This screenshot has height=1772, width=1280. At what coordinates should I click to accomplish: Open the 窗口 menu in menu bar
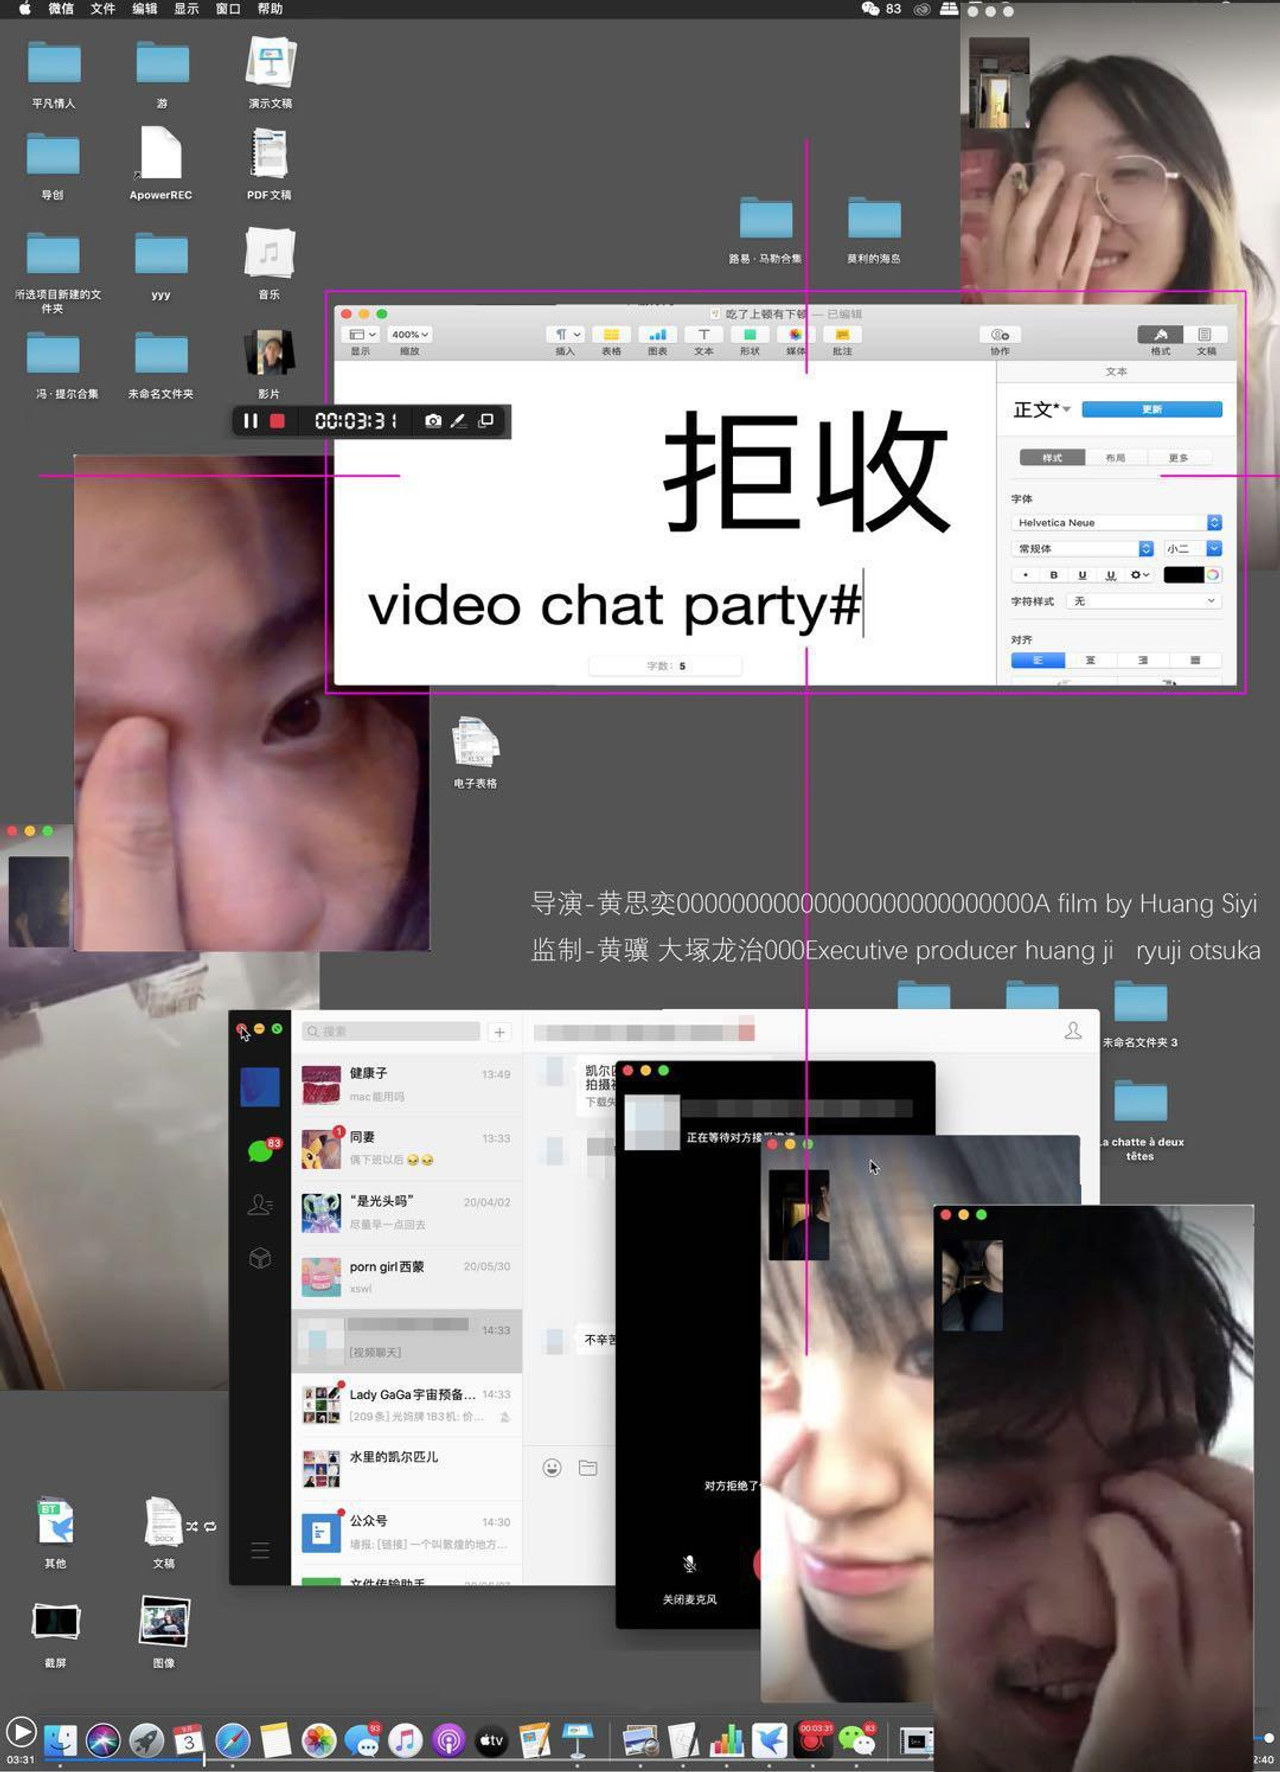coord(228,9)
